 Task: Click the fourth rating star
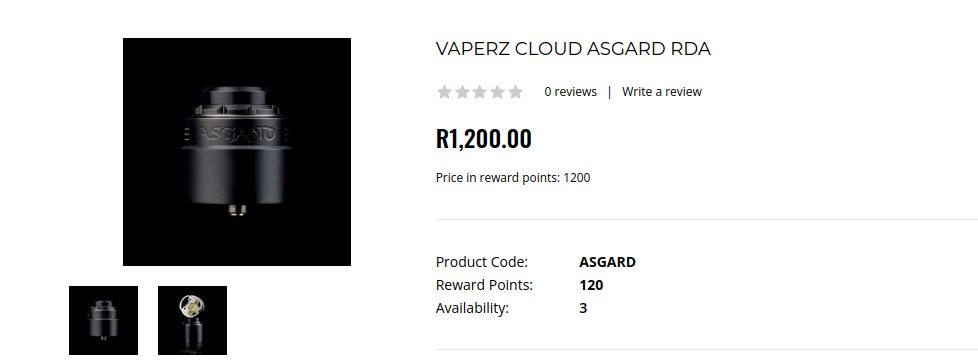pos(498,92)
